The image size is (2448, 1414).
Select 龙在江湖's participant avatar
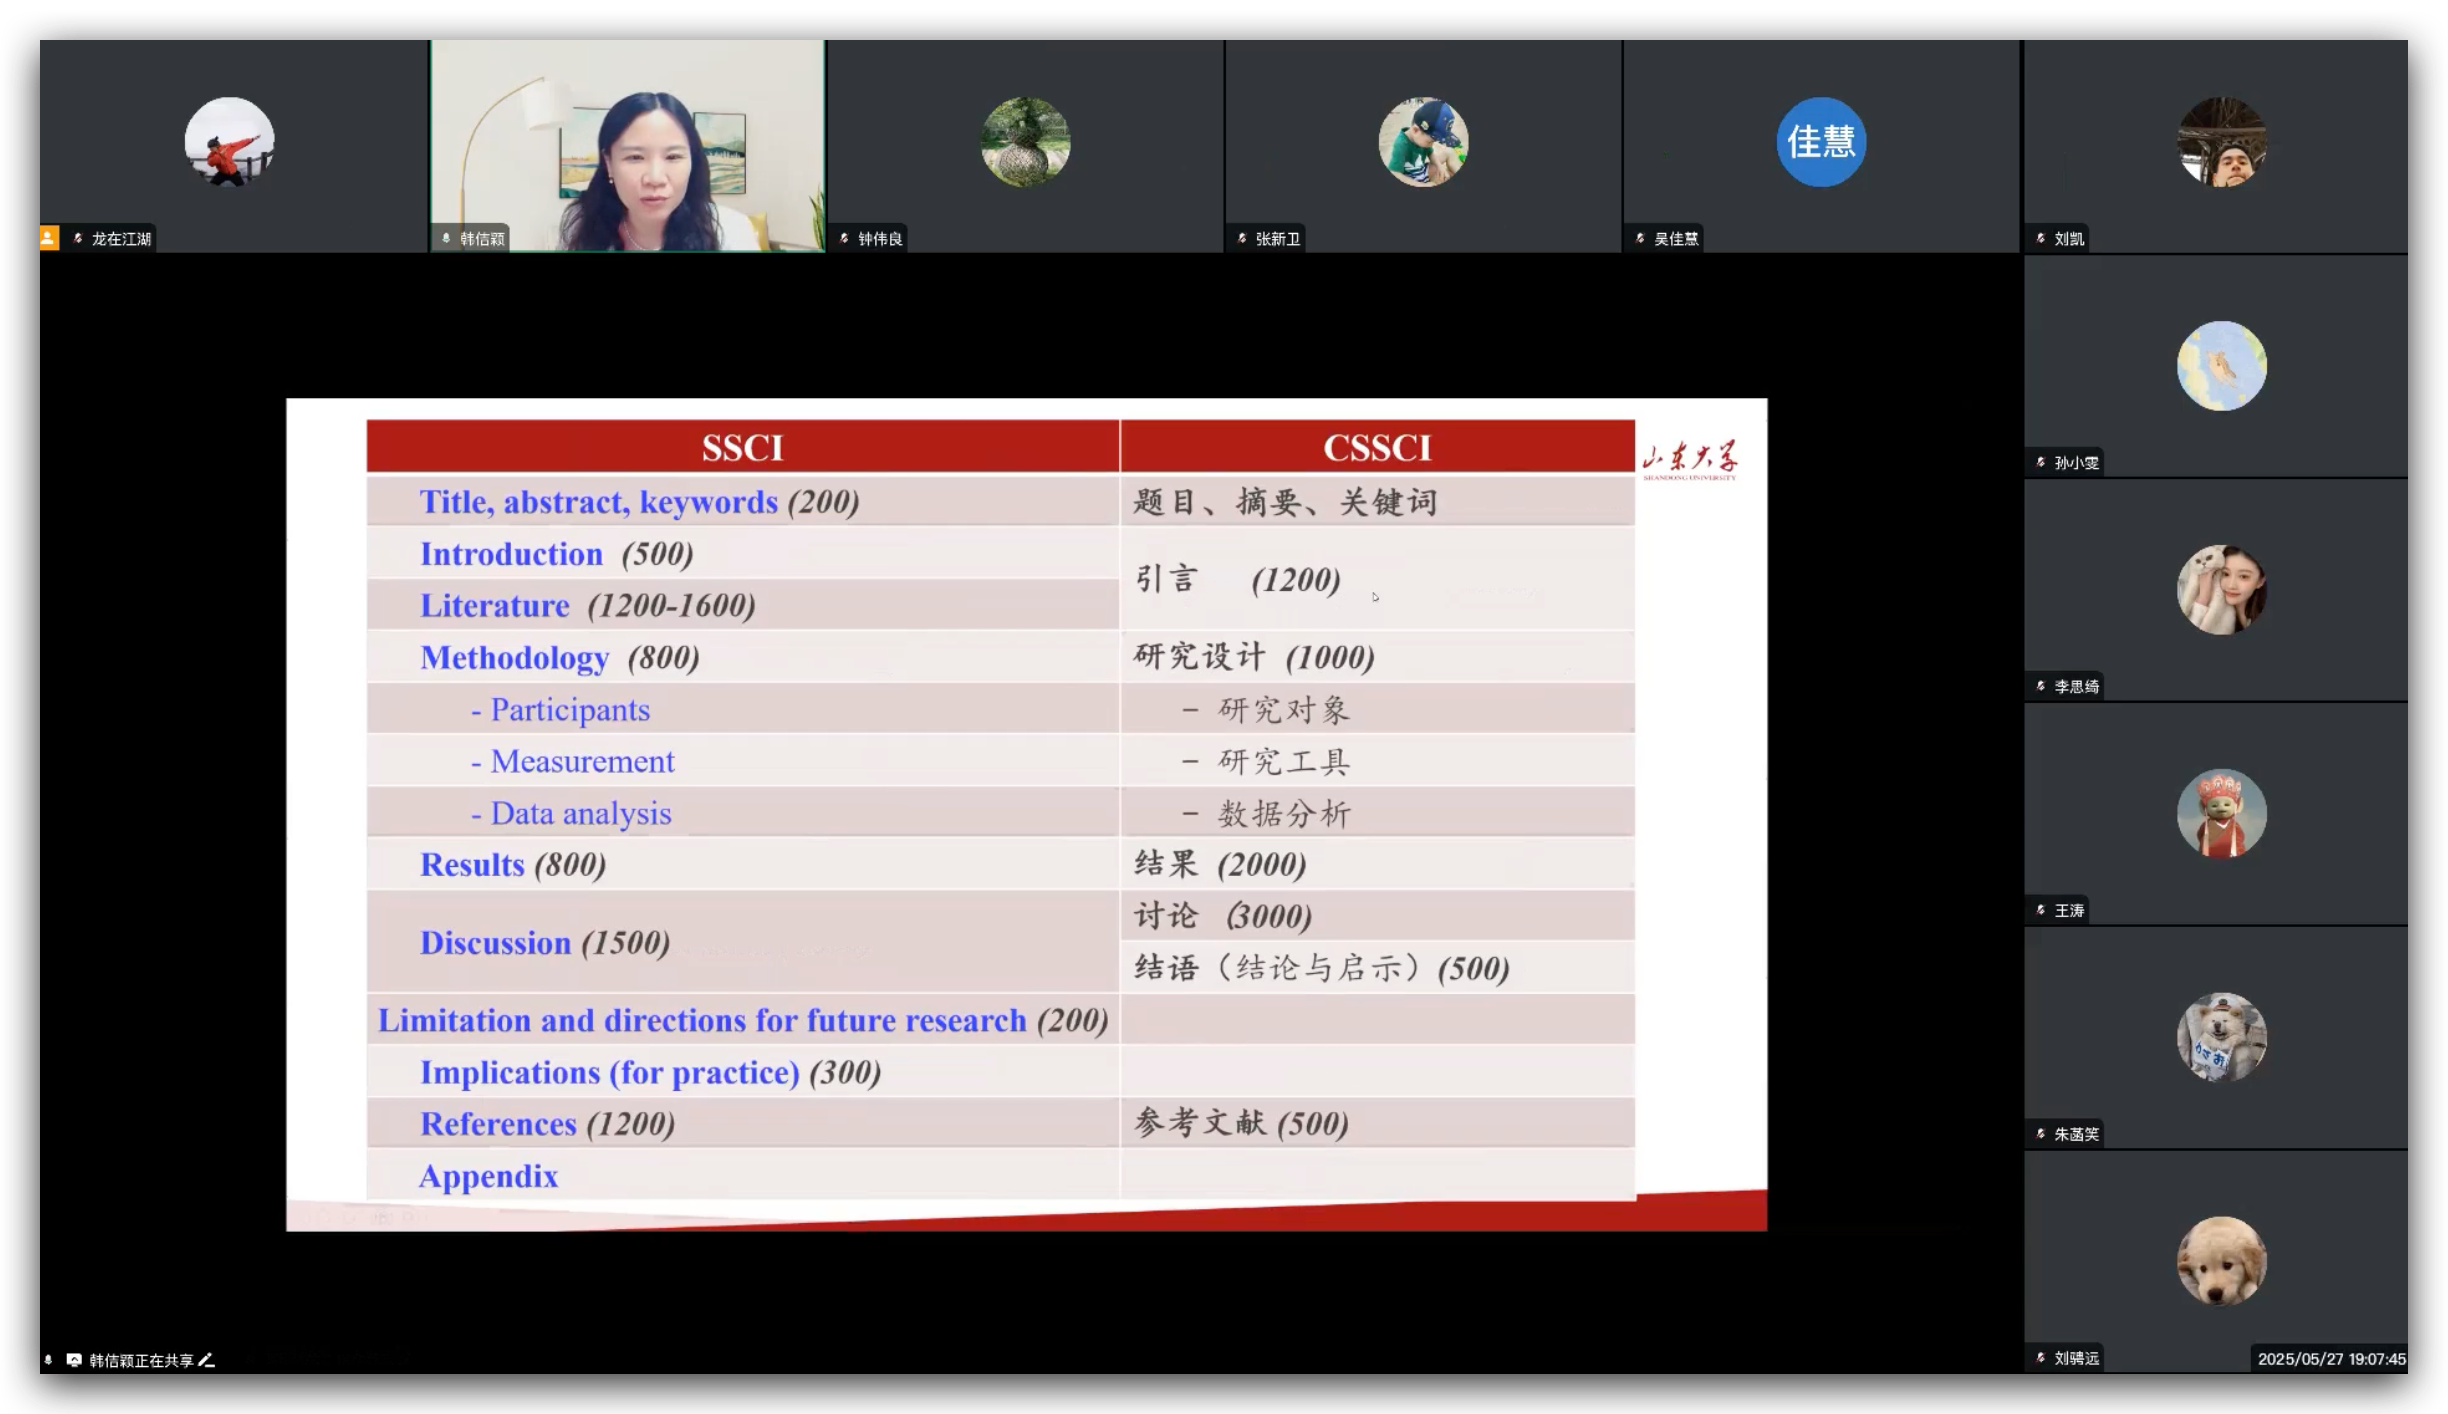coord(229,142)
